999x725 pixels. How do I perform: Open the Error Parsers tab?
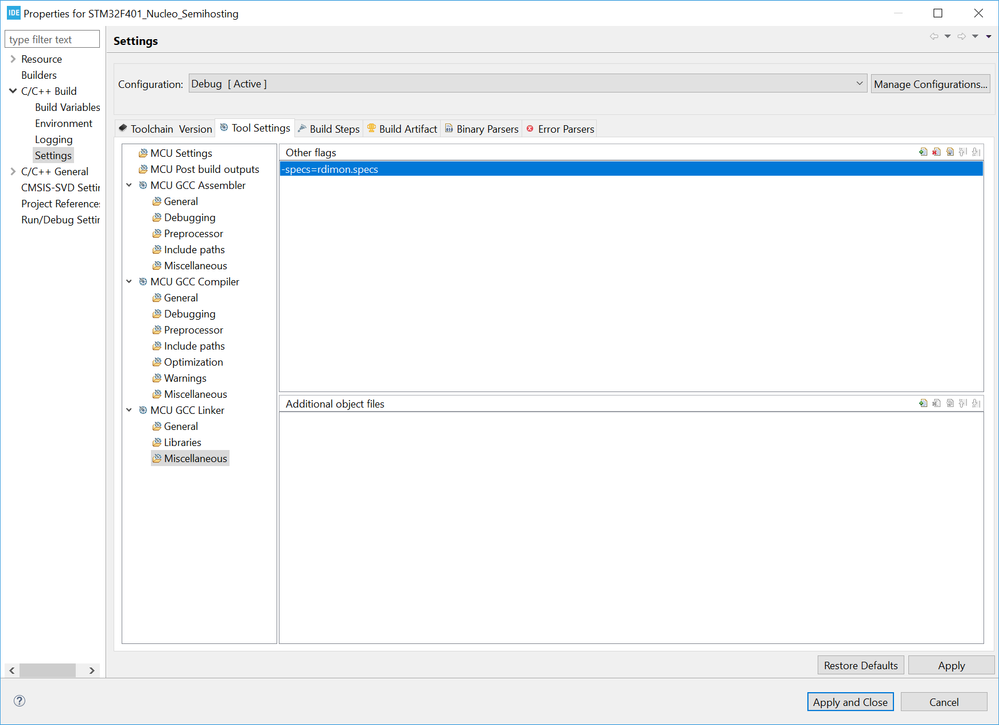pyautogui.click(x=560, y=129)
